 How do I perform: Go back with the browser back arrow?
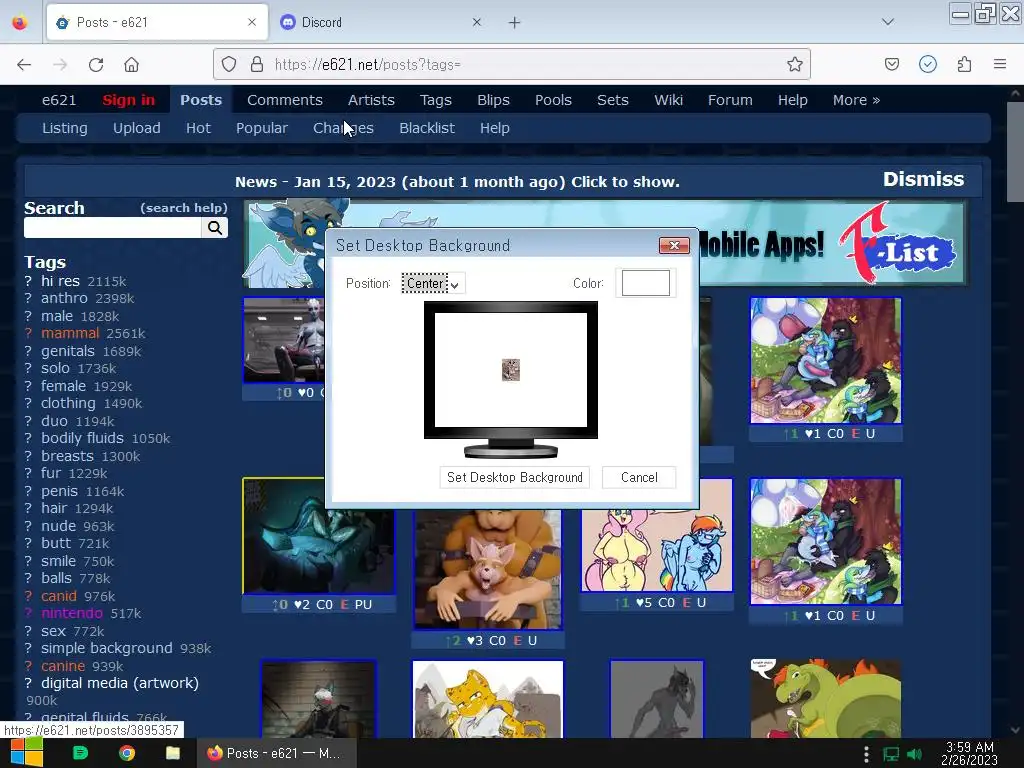[24, 65]
